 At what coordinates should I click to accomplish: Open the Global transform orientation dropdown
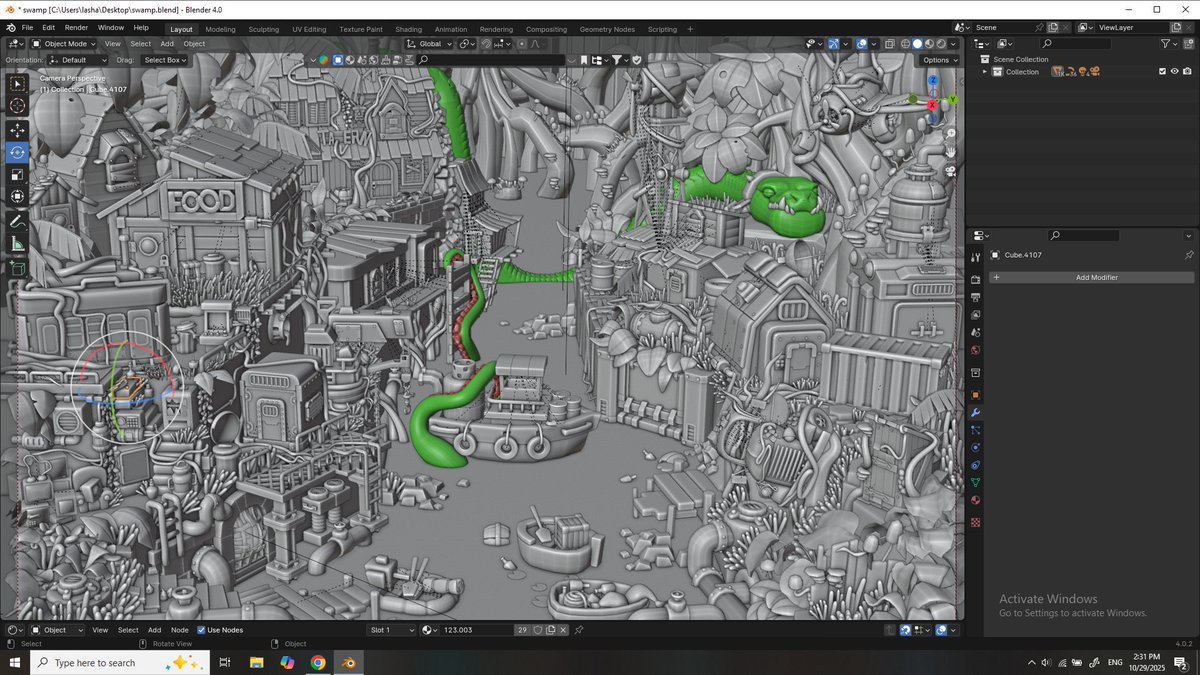tap(432, 44)
